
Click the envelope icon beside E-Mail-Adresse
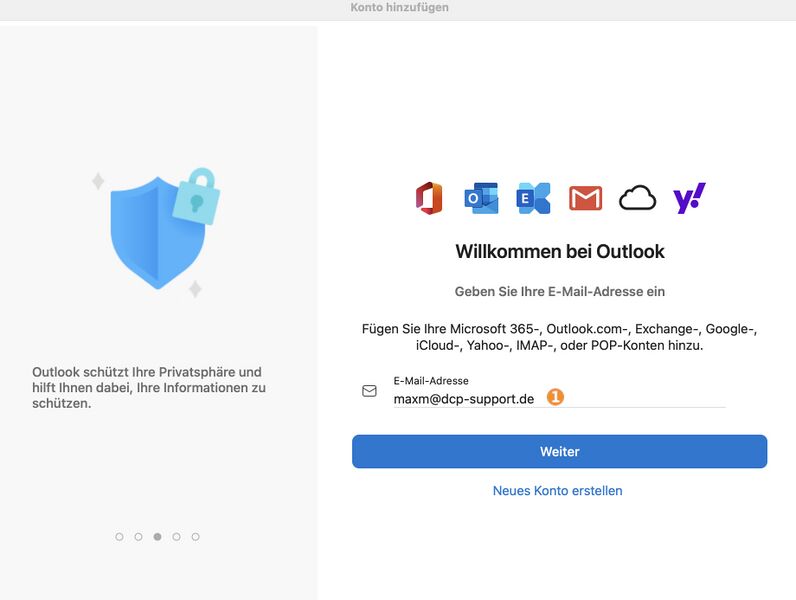point(369,391)
